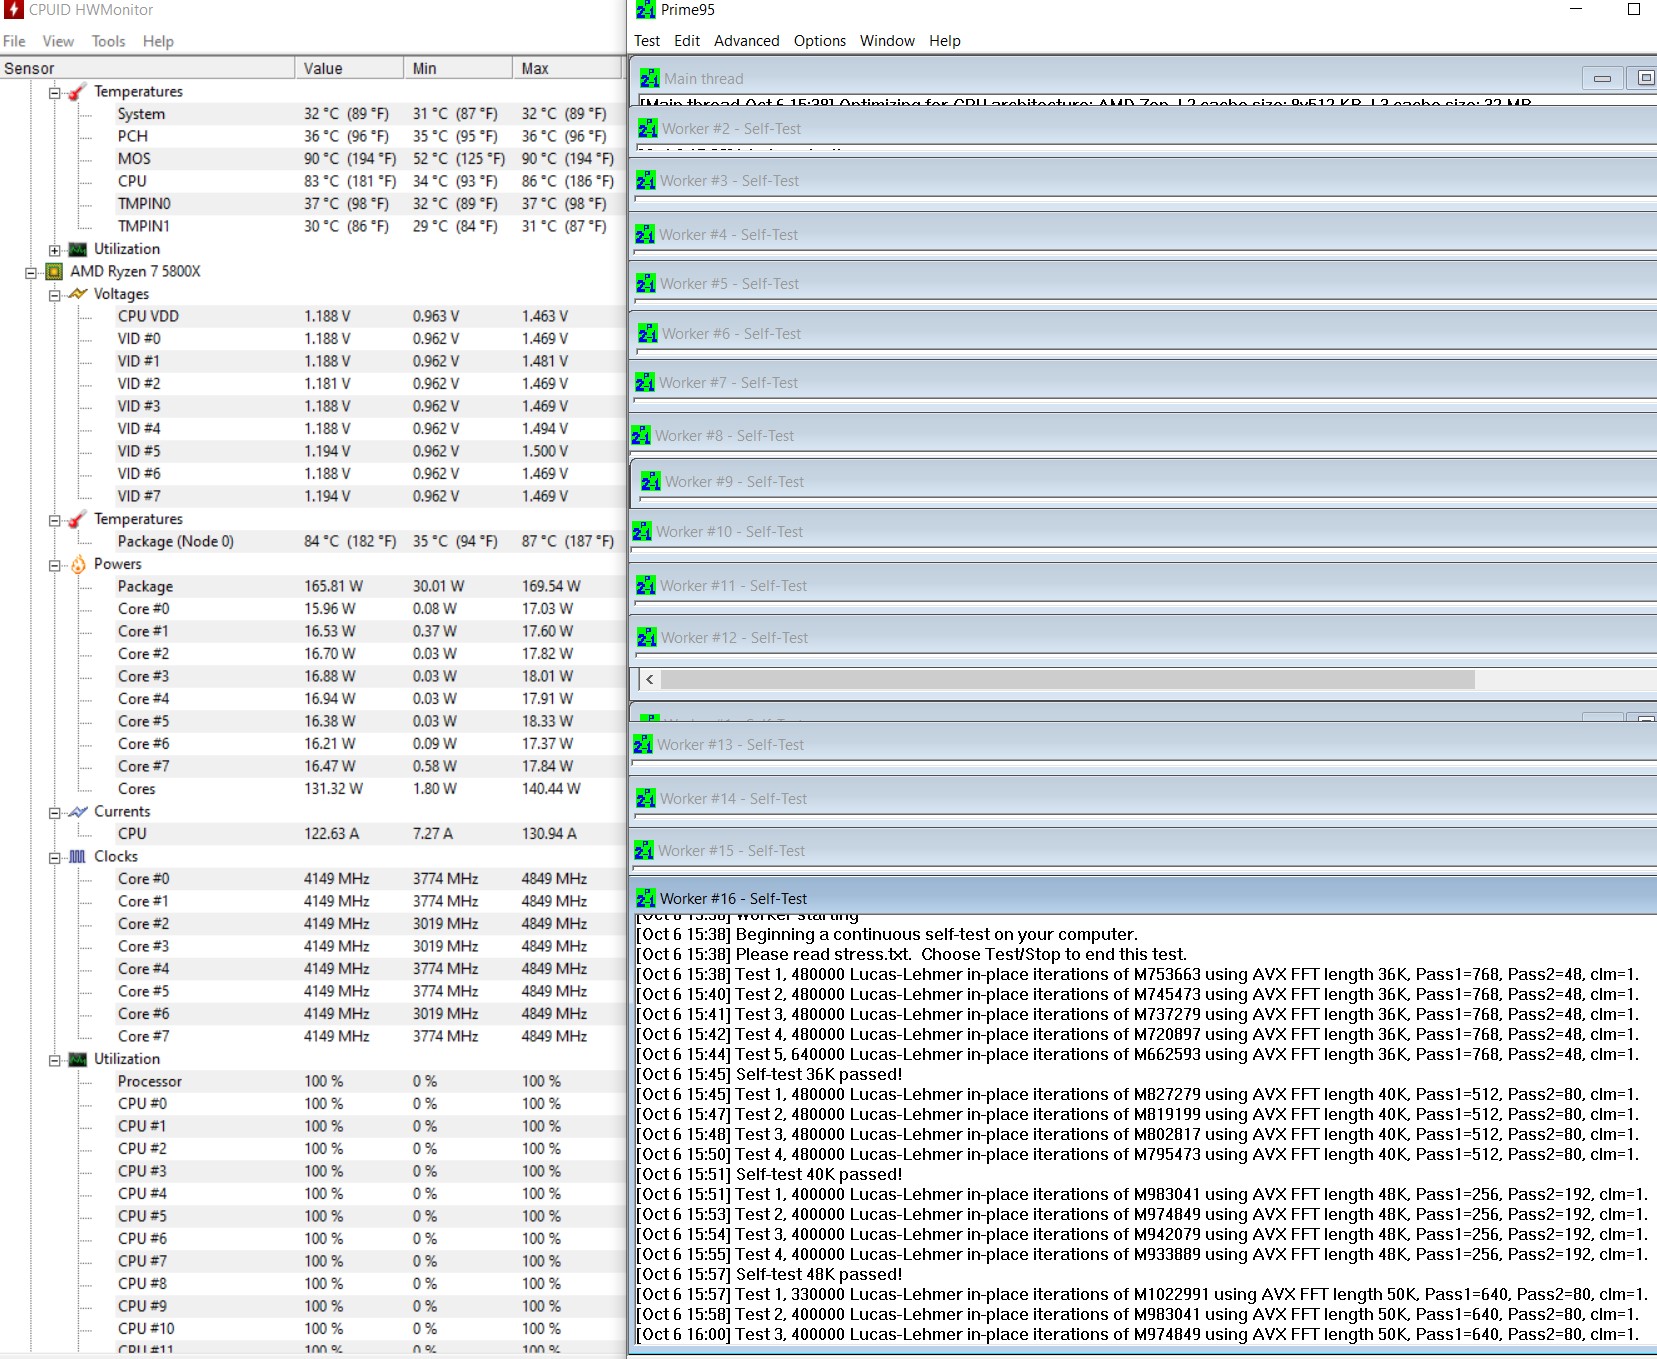Screen dimensions: 1657x1359
Task: Collapse the Clocks section
Action: 55,858
